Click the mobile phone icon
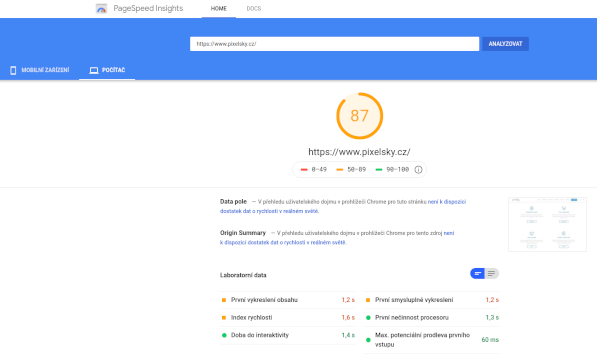The width and height of the screenshot is (597, 360). [x=13, y=70]
